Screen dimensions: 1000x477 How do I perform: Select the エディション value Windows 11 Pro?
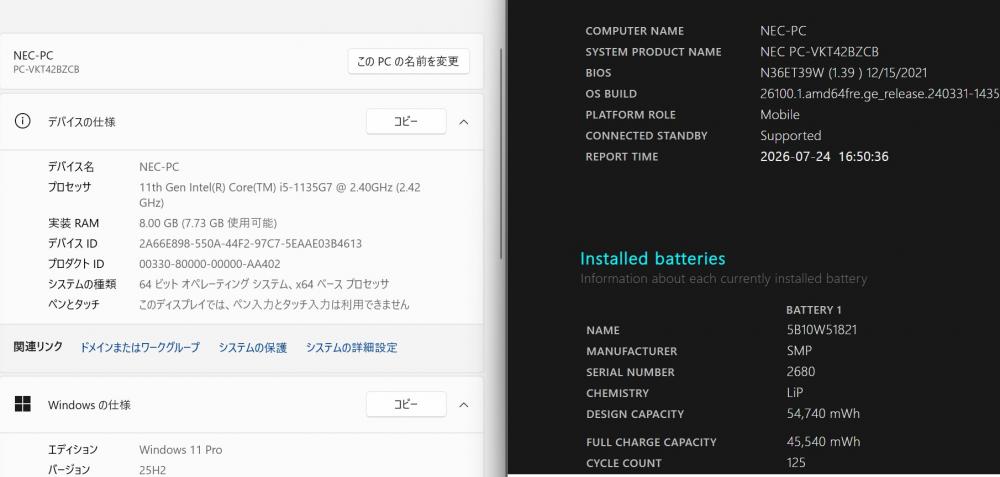(x=180, y=450)
